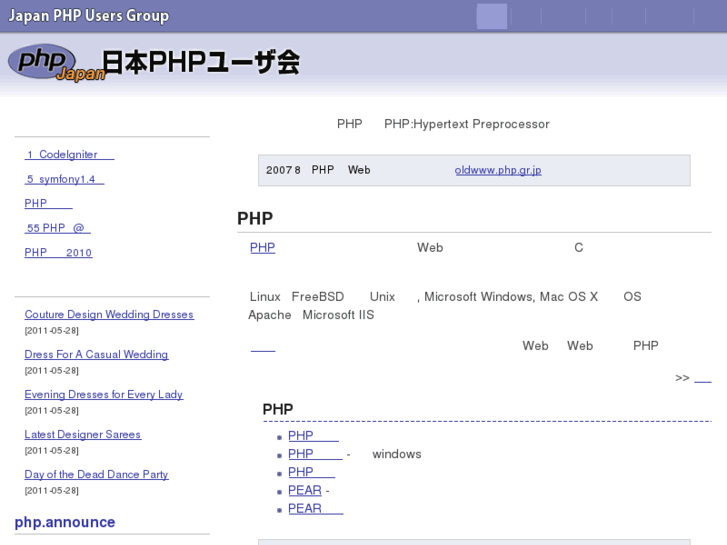
Task: Open the PHP link followed by "windows"
Action: (x=315, y=454)
